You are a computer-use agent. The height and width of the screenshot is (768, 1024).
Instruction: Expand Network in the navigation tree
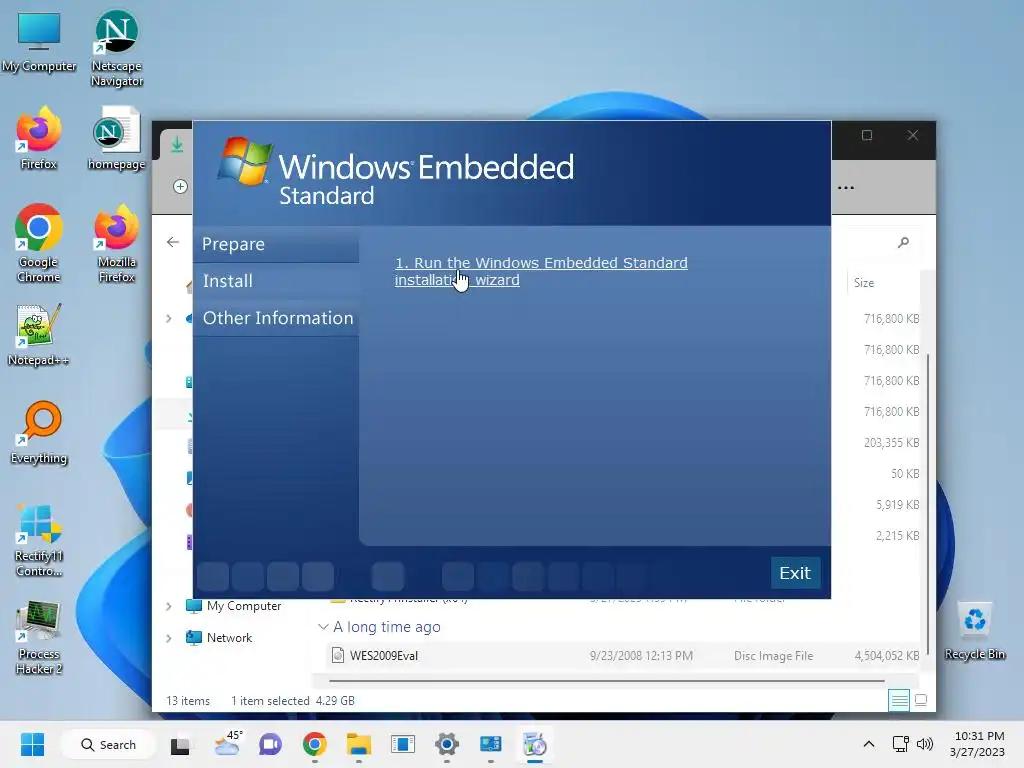coord(168,638)
